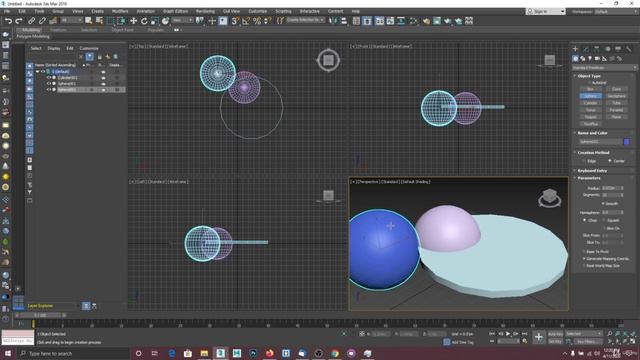
Task: Open the Rendering menu
Action: point(205,11)
